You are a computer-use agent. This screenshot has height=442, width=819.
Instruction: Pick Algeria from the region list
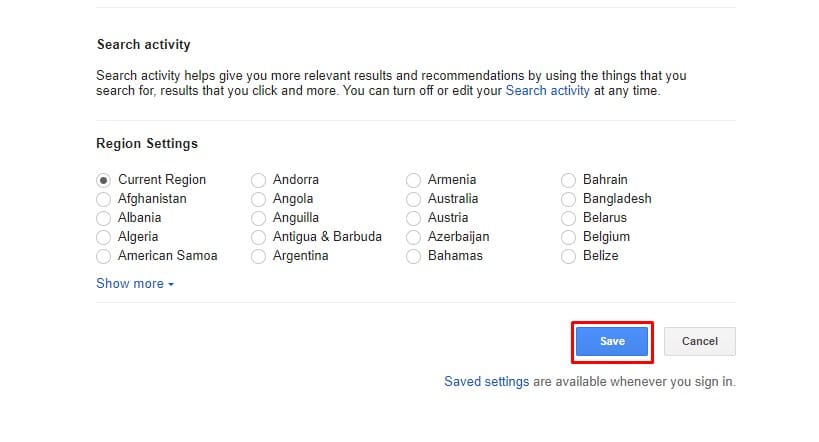tap(104, 237)
